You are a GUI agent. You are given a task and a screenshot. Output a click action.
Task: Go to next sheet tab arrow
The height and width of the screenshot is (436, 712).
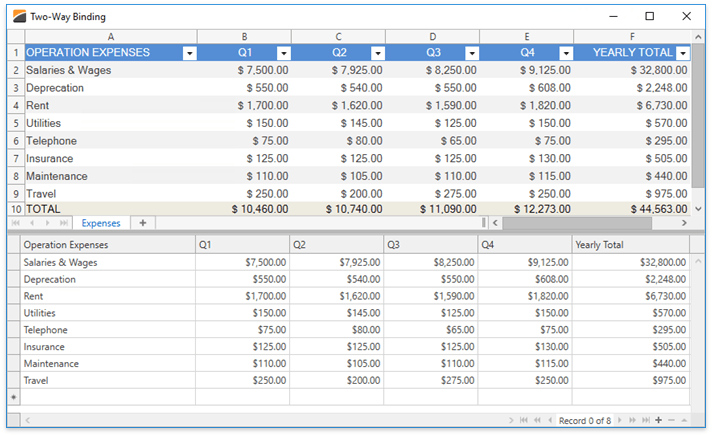pos(48,223)
